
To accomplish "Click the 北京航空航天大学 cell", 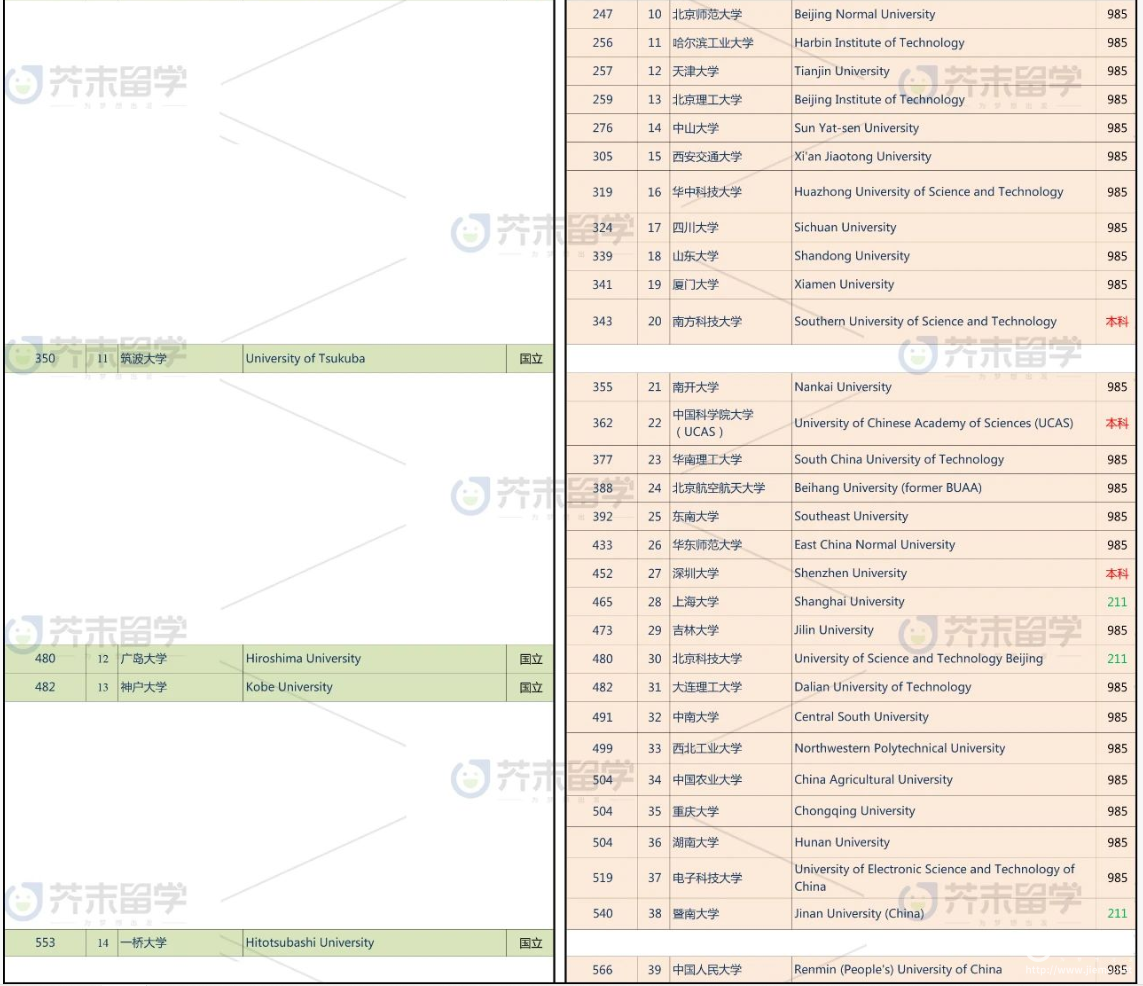I will 730,488.
